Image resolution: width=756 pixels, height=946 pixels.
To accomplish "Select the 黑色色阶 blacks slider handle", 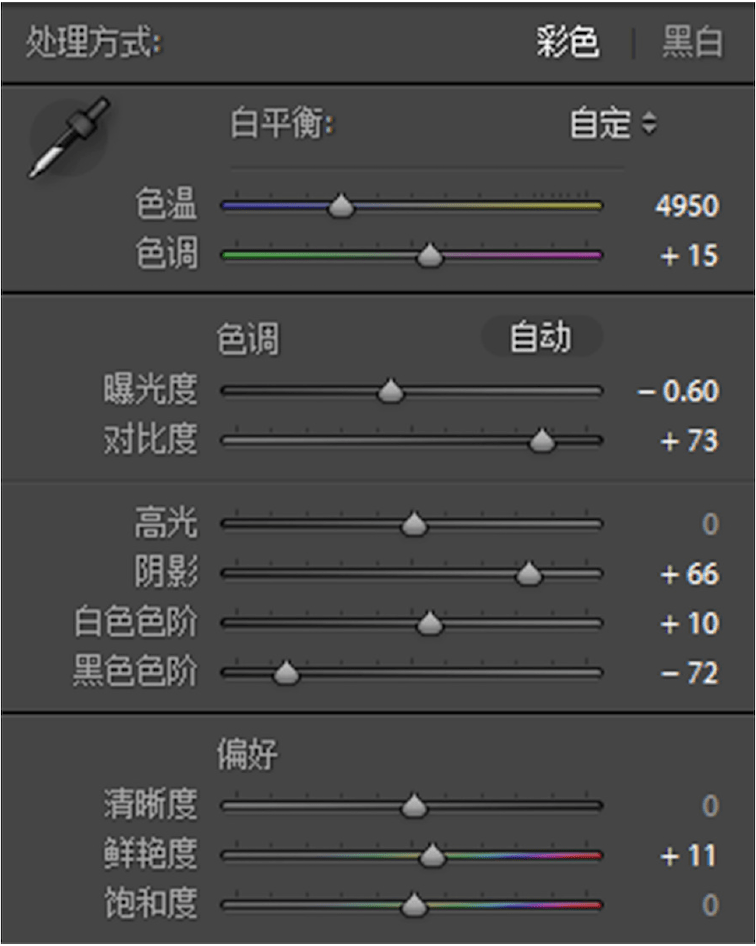I will coord(286,672).
